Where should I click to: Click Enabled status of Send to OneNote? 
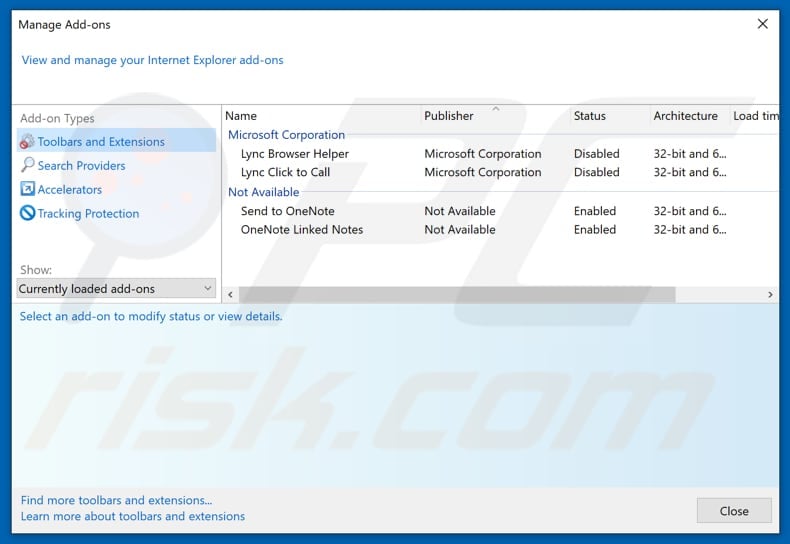click(595, 211)
